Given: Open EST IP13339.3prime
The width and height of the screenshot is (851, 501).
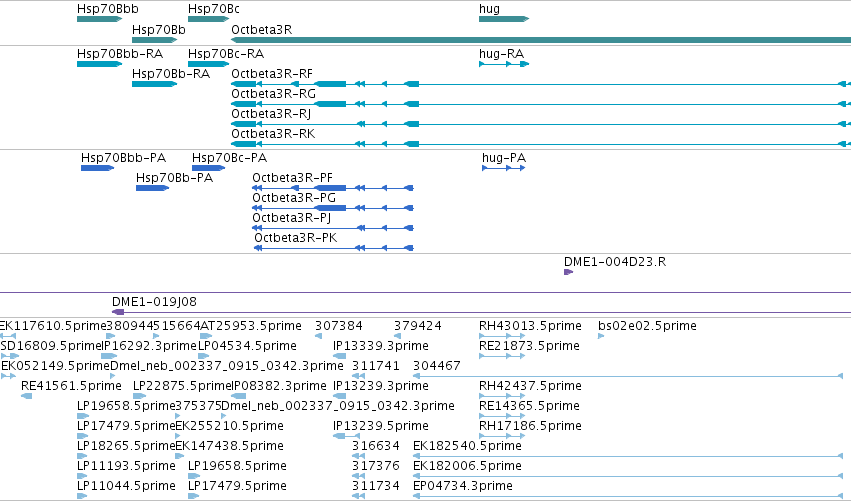Looking at the screenshot, I should 380,346.
